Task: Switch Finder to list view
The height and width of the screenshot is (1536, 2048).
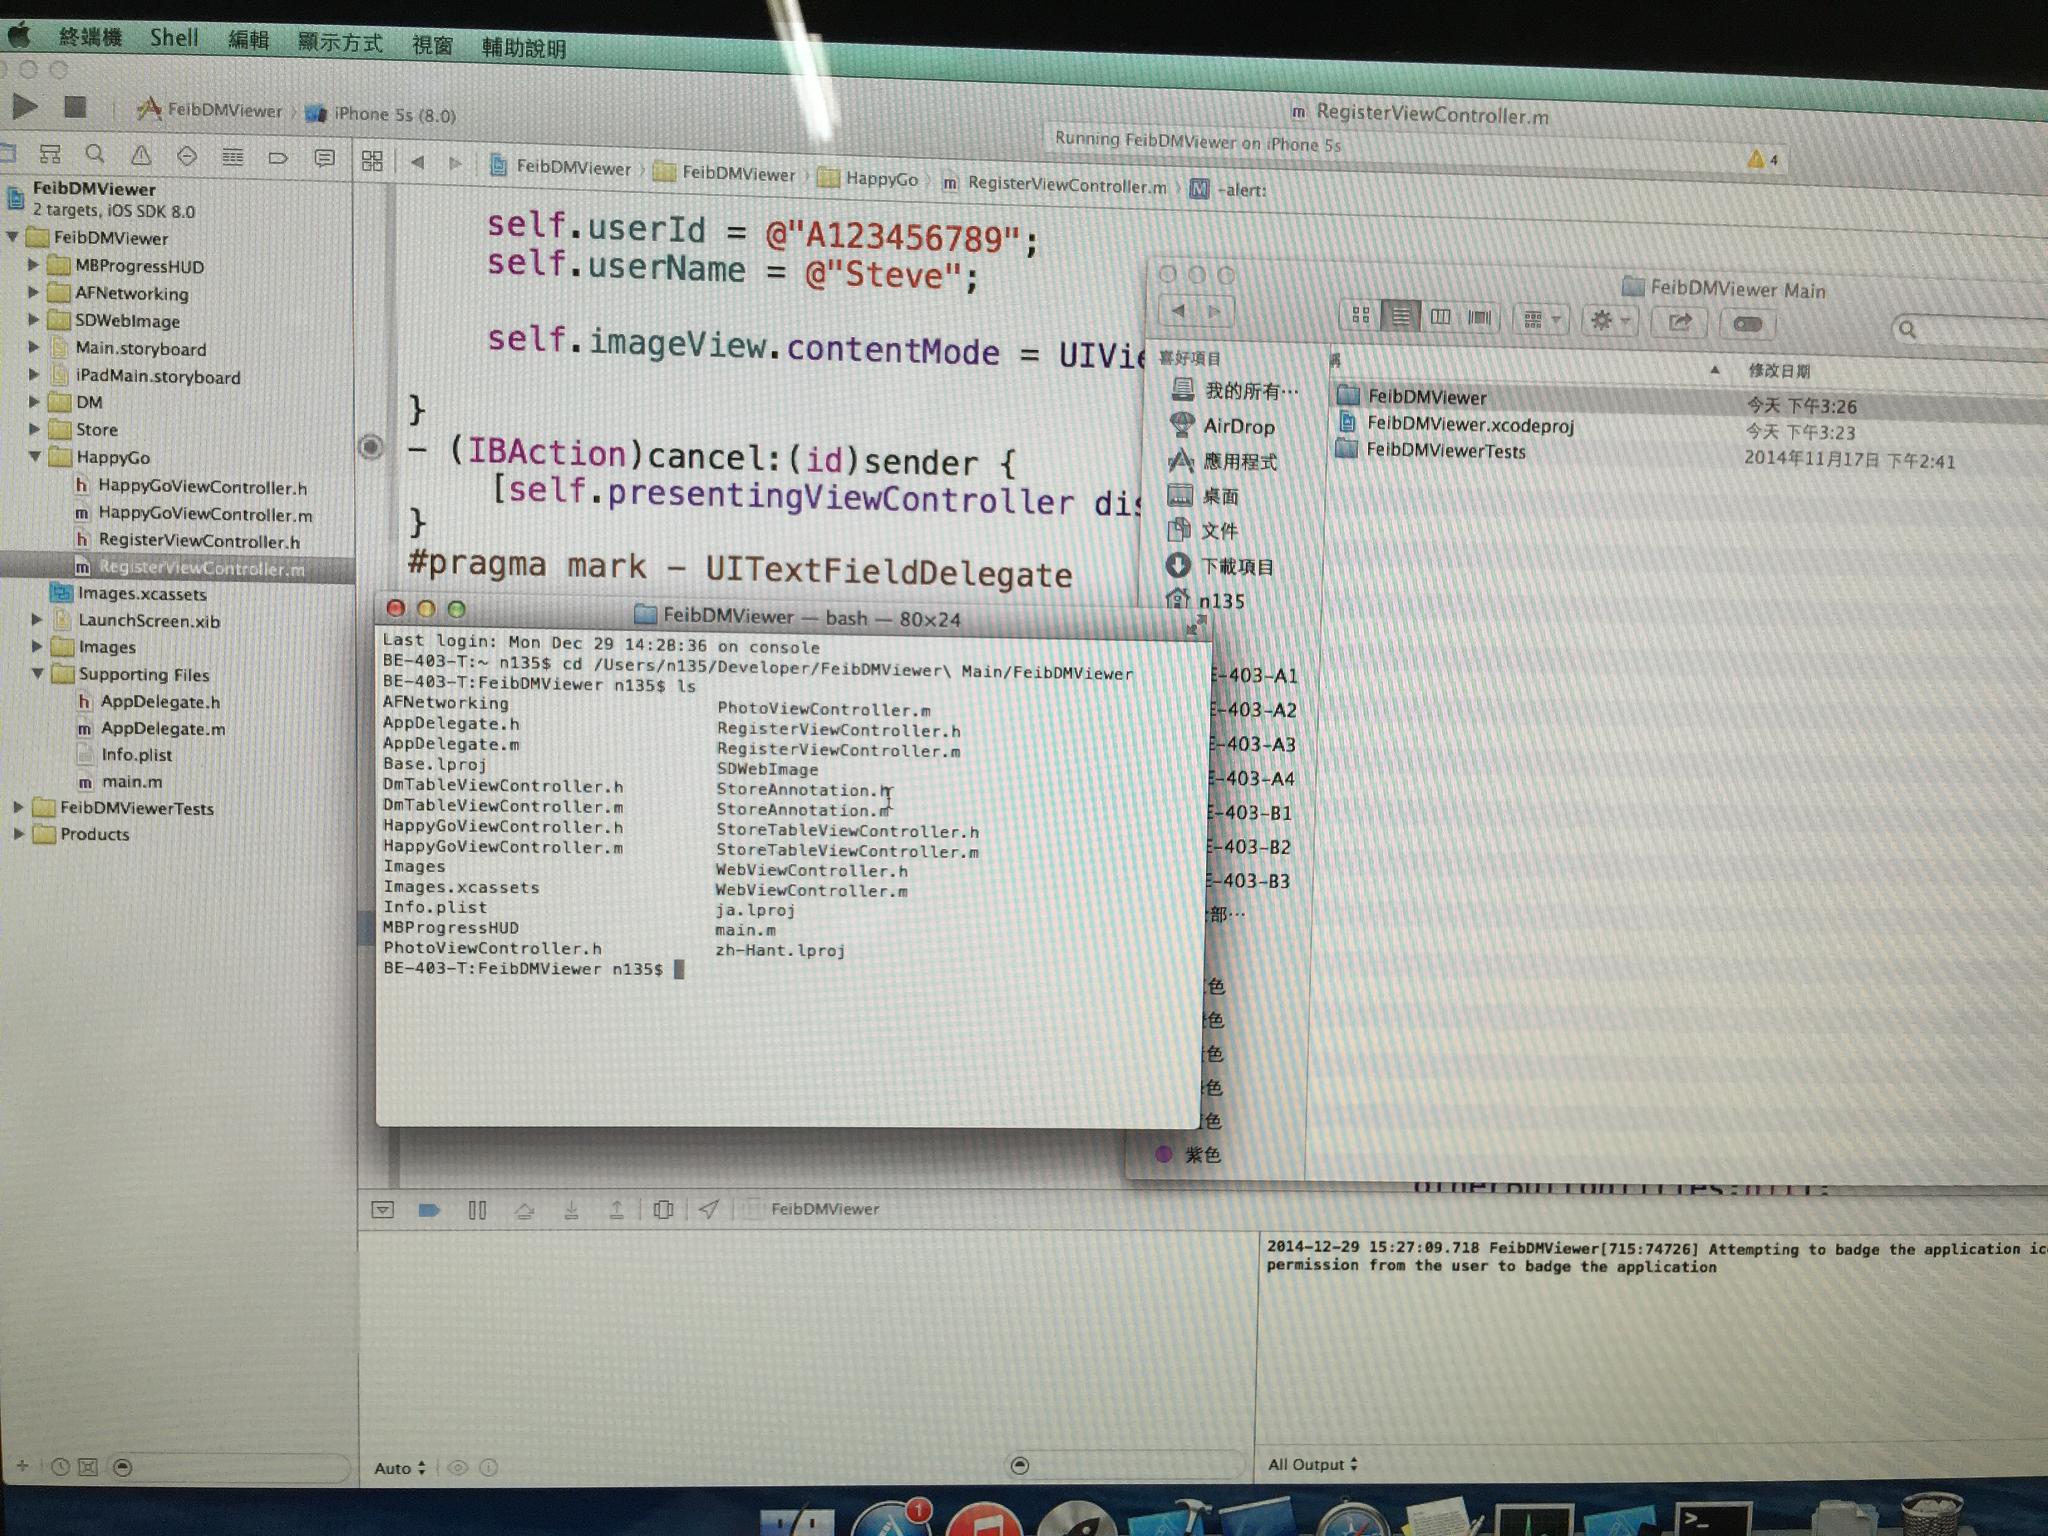Action: [1400, 317]
